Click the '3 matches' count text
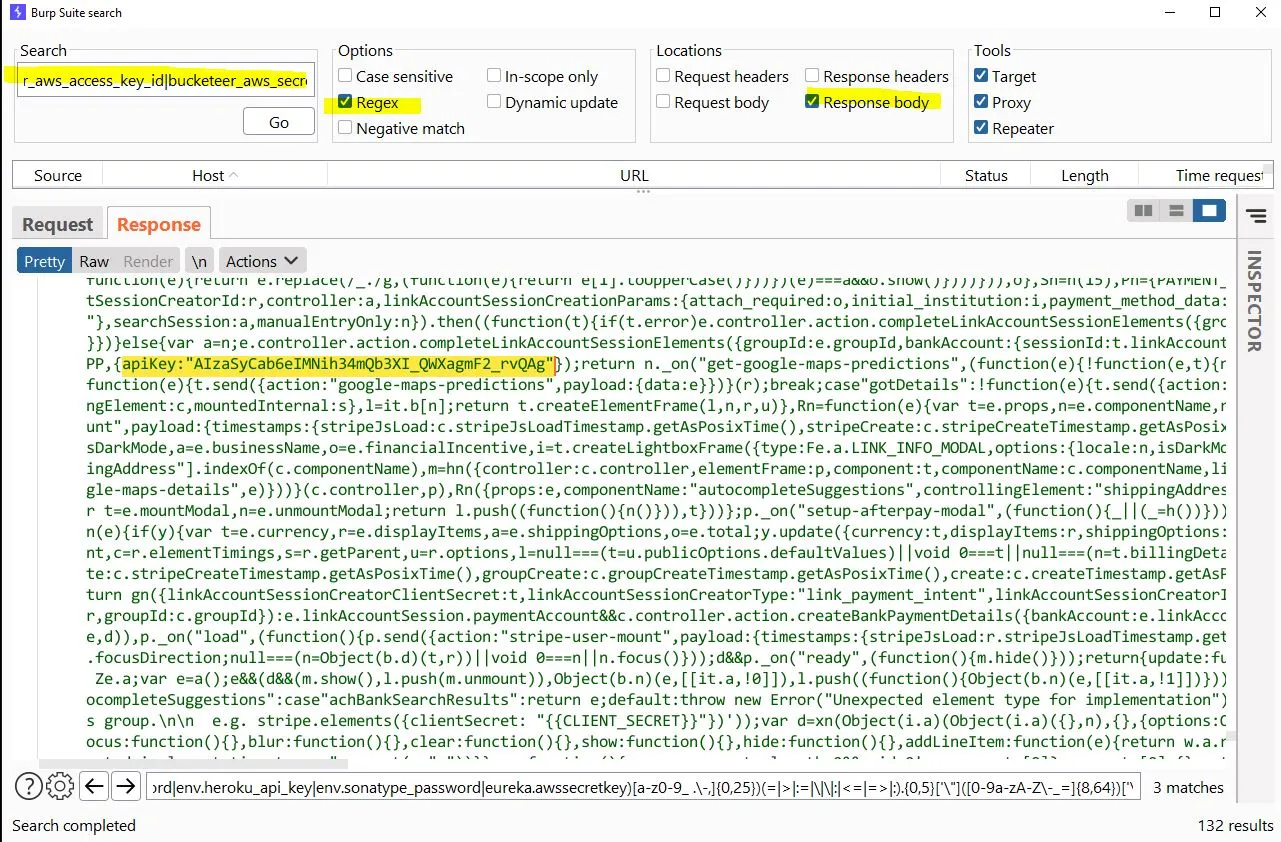The height and width of the screenshot is (842, 1281). [1188, 787]
